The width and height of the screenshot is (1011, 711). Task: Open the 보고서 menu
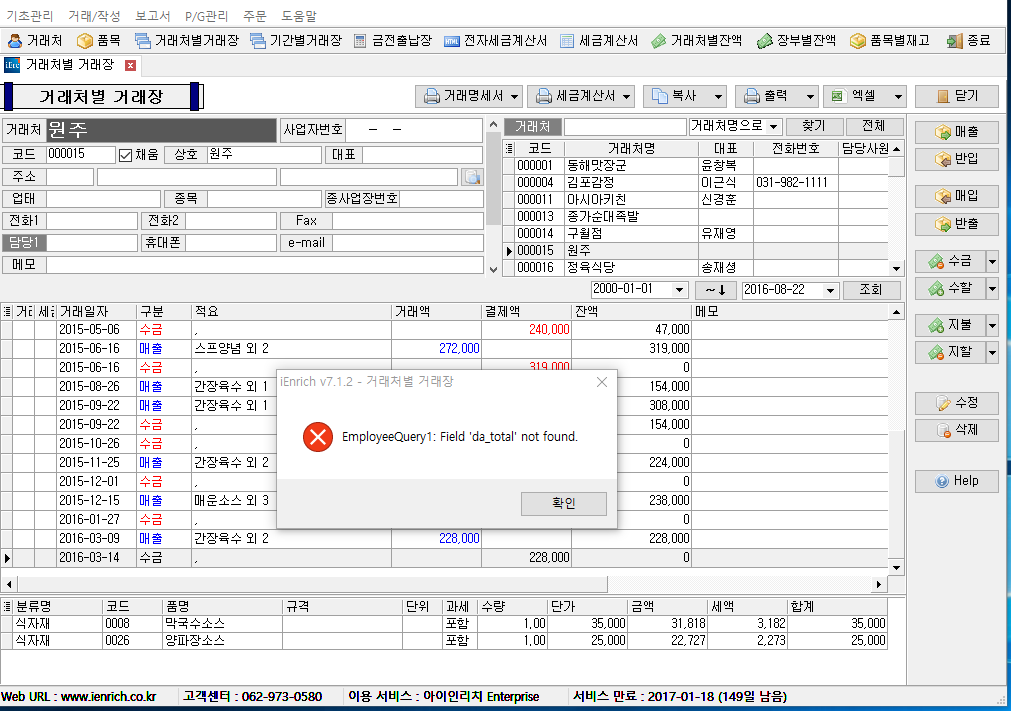pyautogui.click(x=152, y=16)
